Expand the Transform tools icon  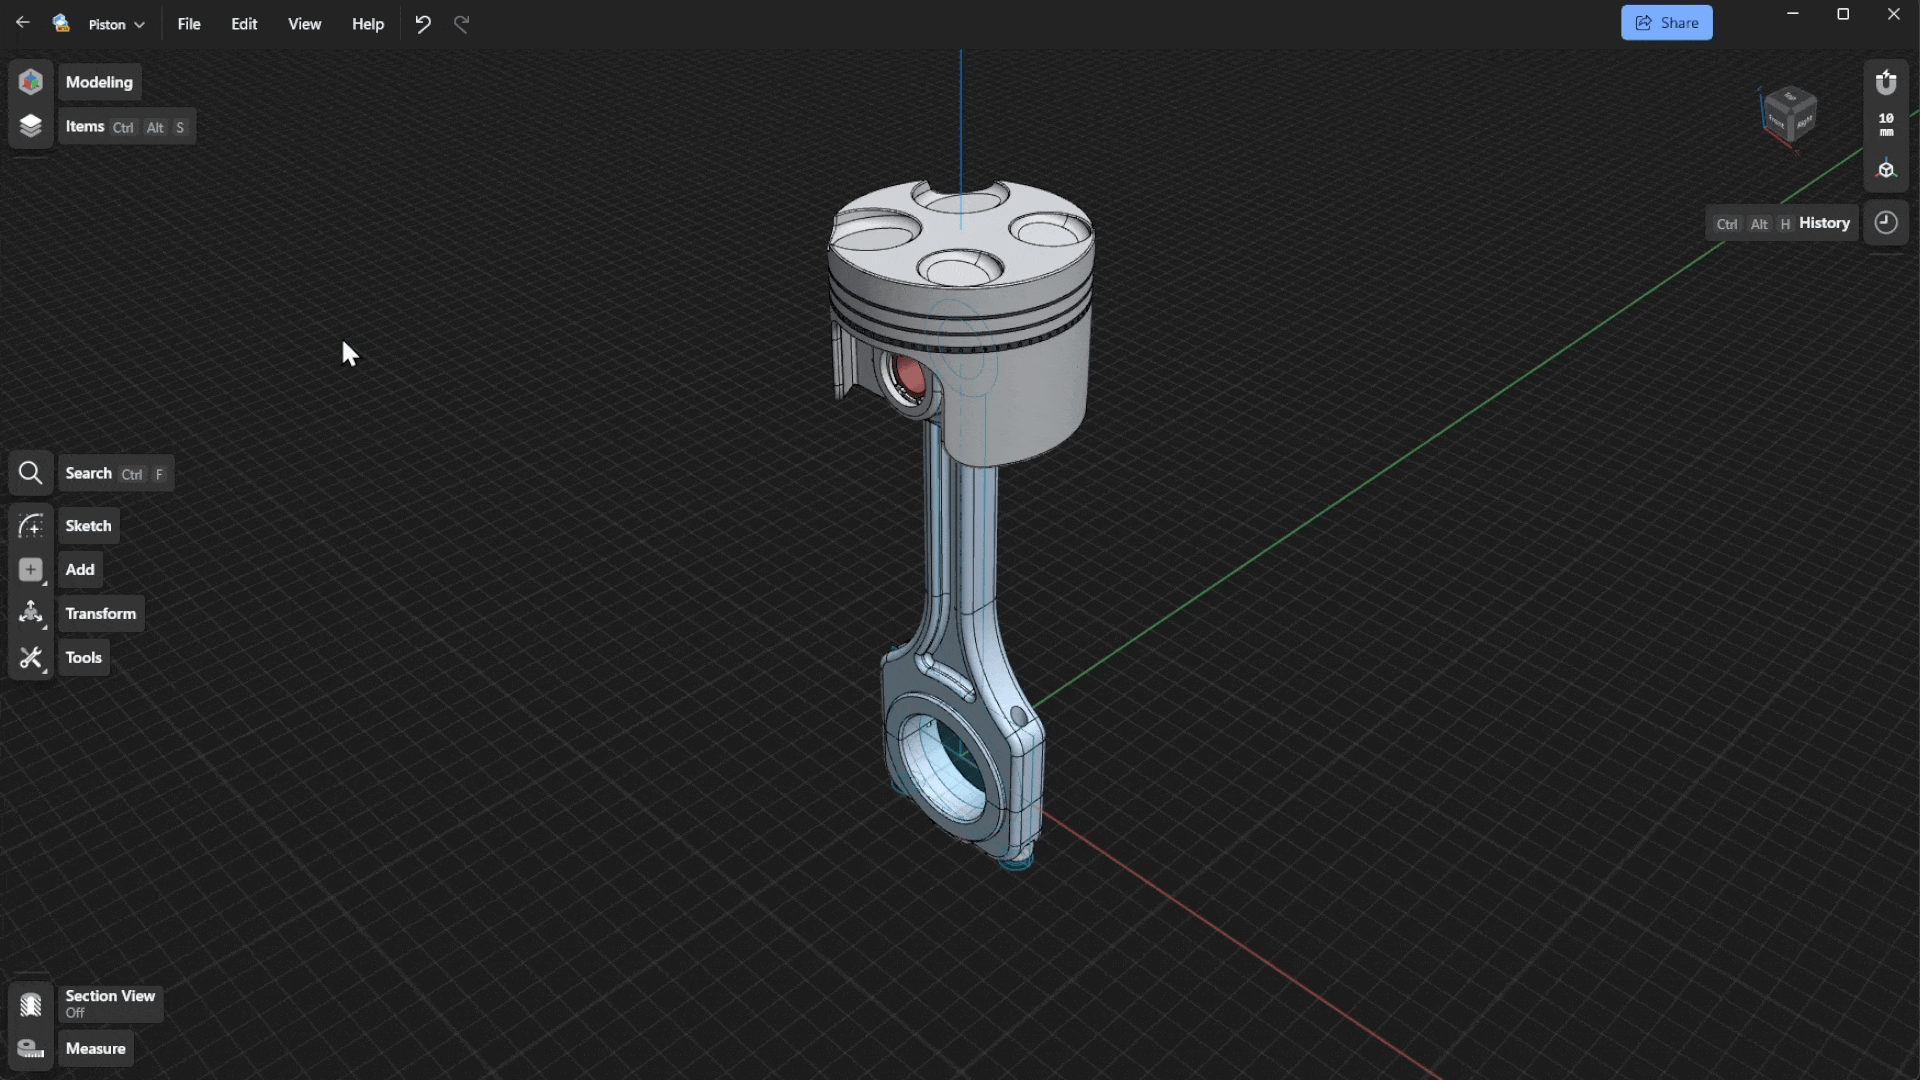30,613
